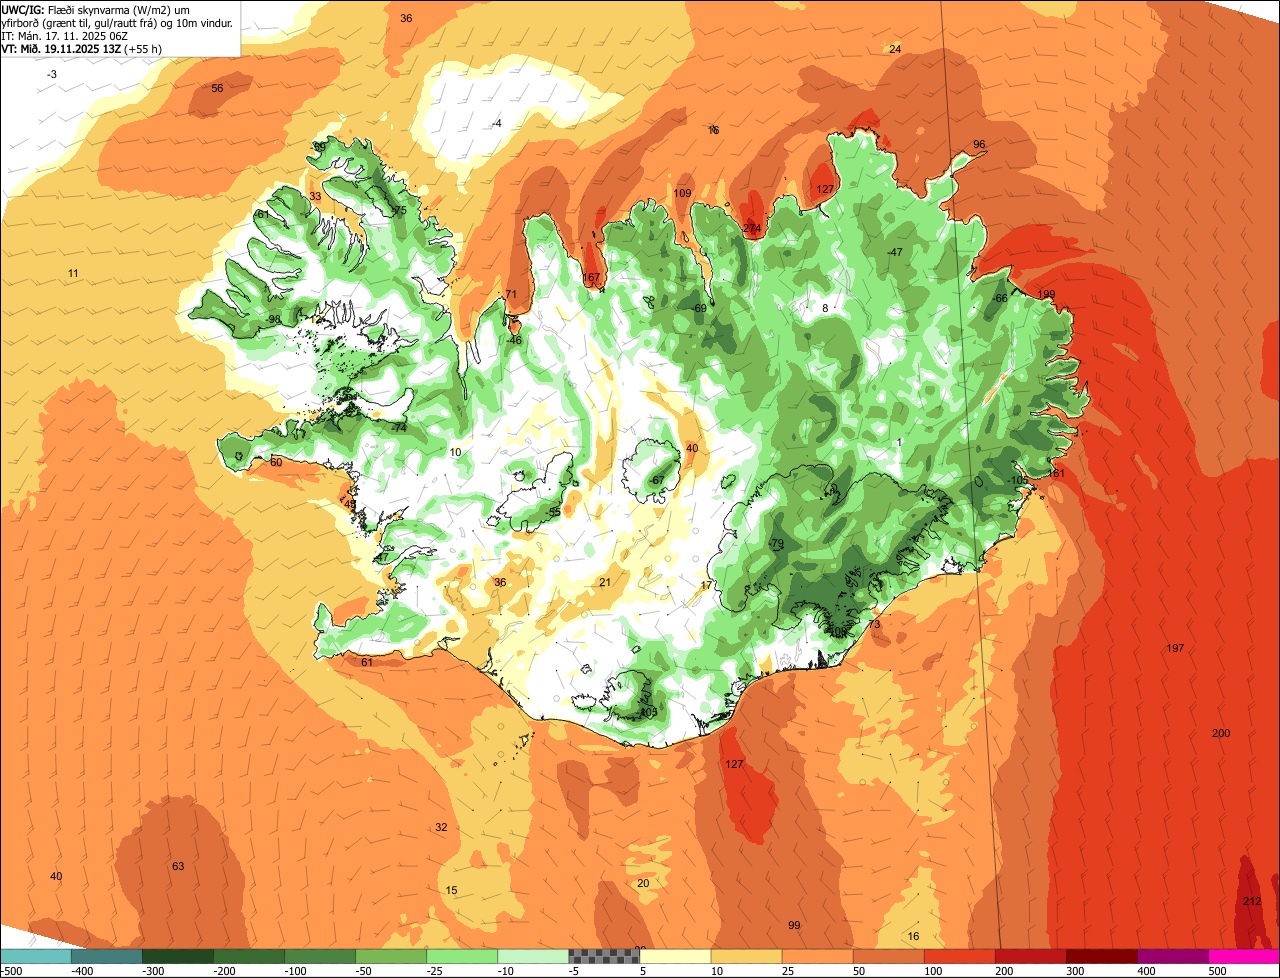Click the -74 value on the map
Screen dimensions: 1280x978
(398, 427)
